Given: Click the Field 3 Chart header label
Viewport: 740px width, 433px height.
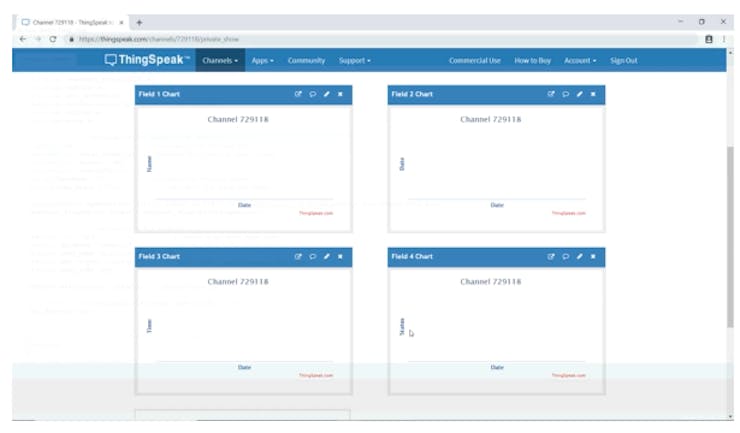Looking at the screenshot, I should 159,256.
